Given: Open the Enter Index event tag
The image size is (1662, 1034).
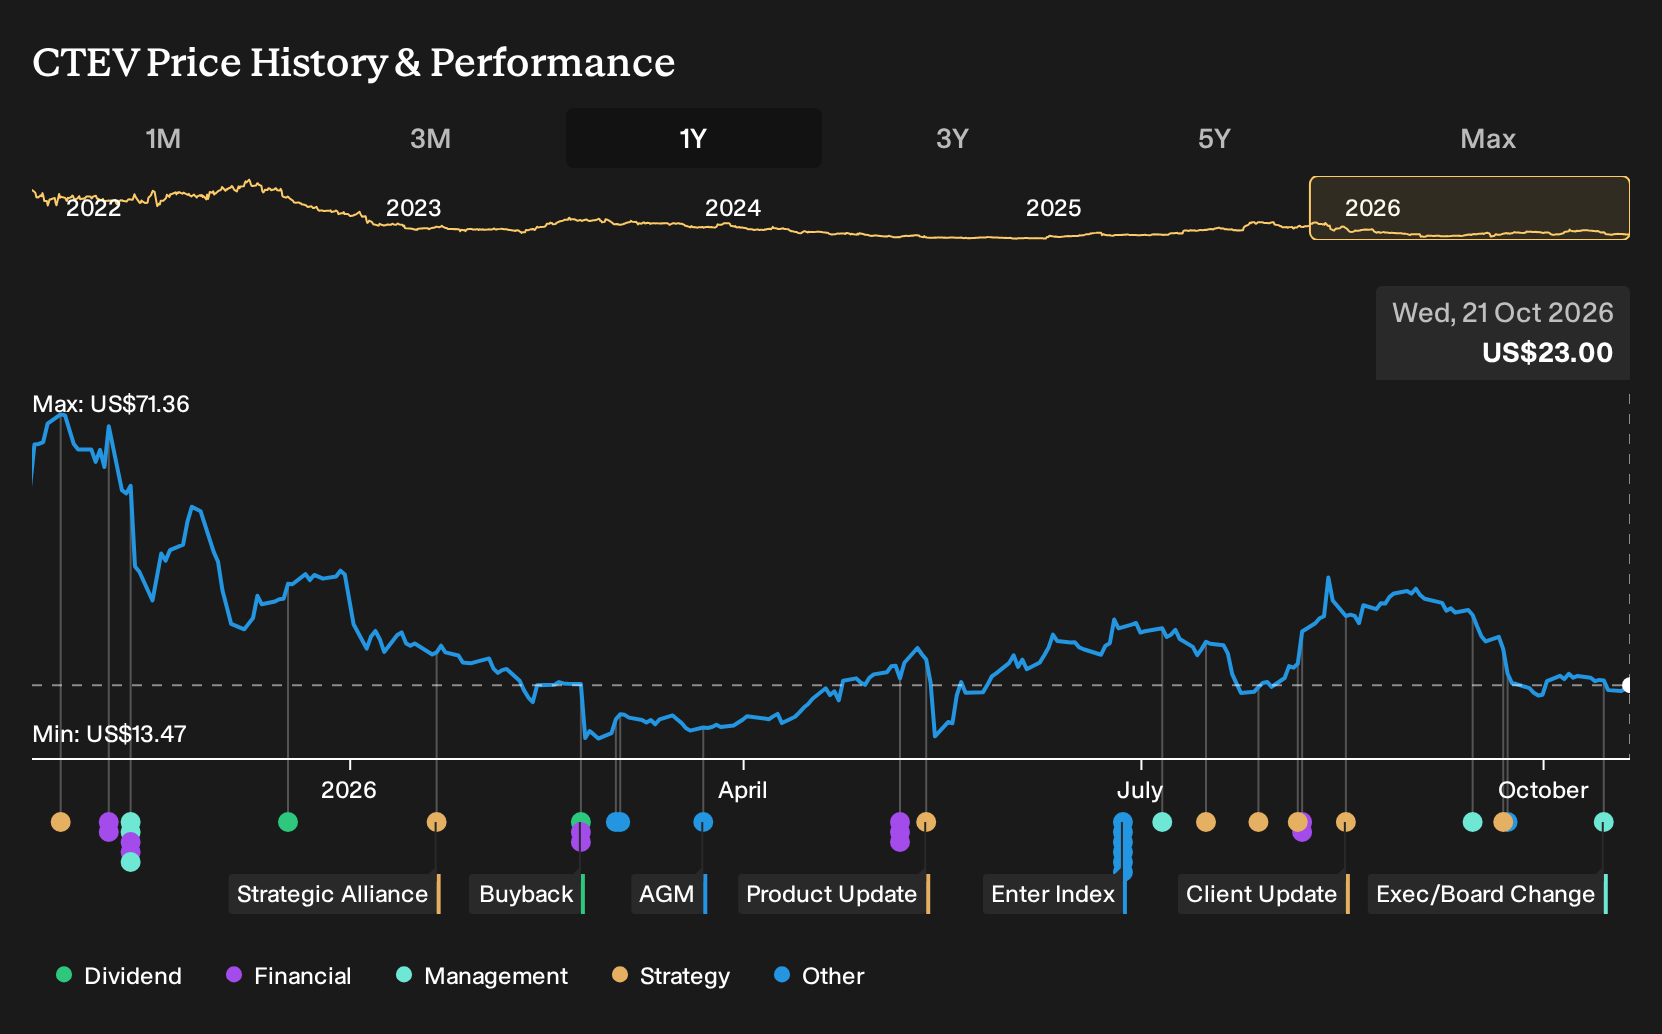Looking at the screenshot, I should [x=1055, y=894].
